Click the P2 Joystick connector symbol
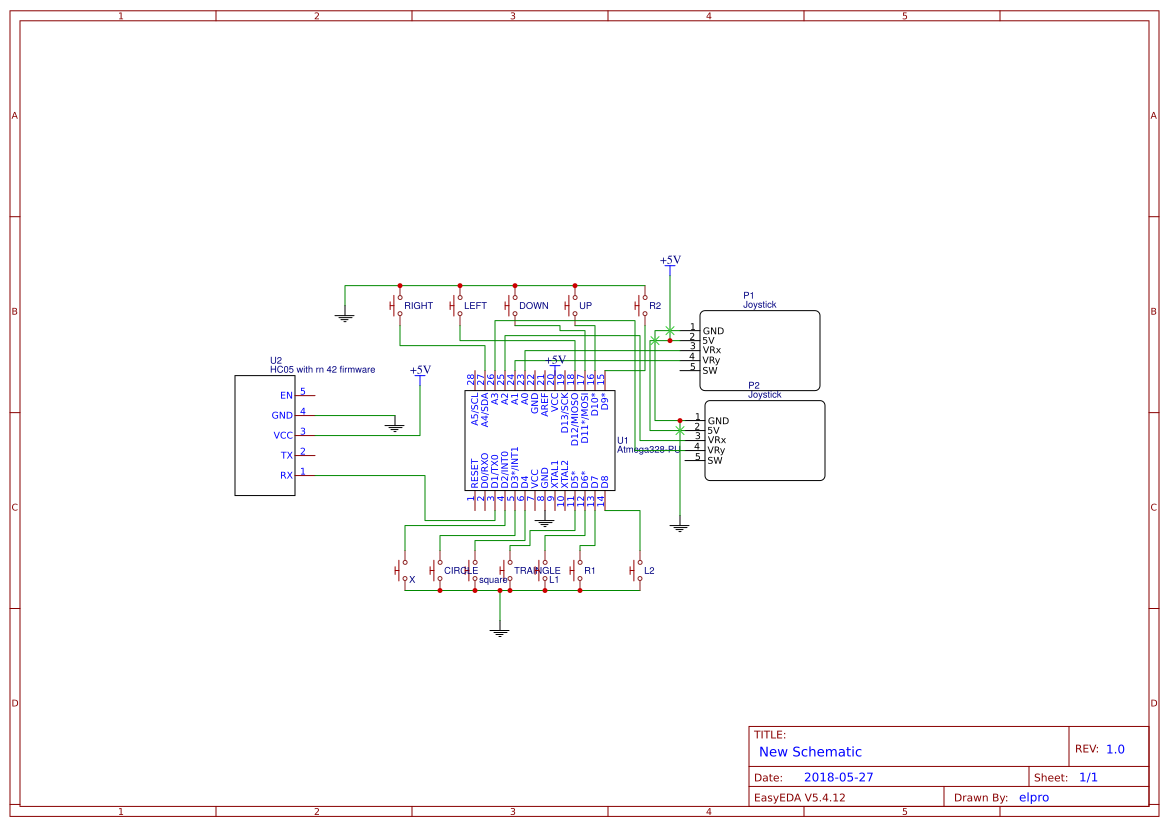Screen dimensions: 1169x827 pos(765,440)
